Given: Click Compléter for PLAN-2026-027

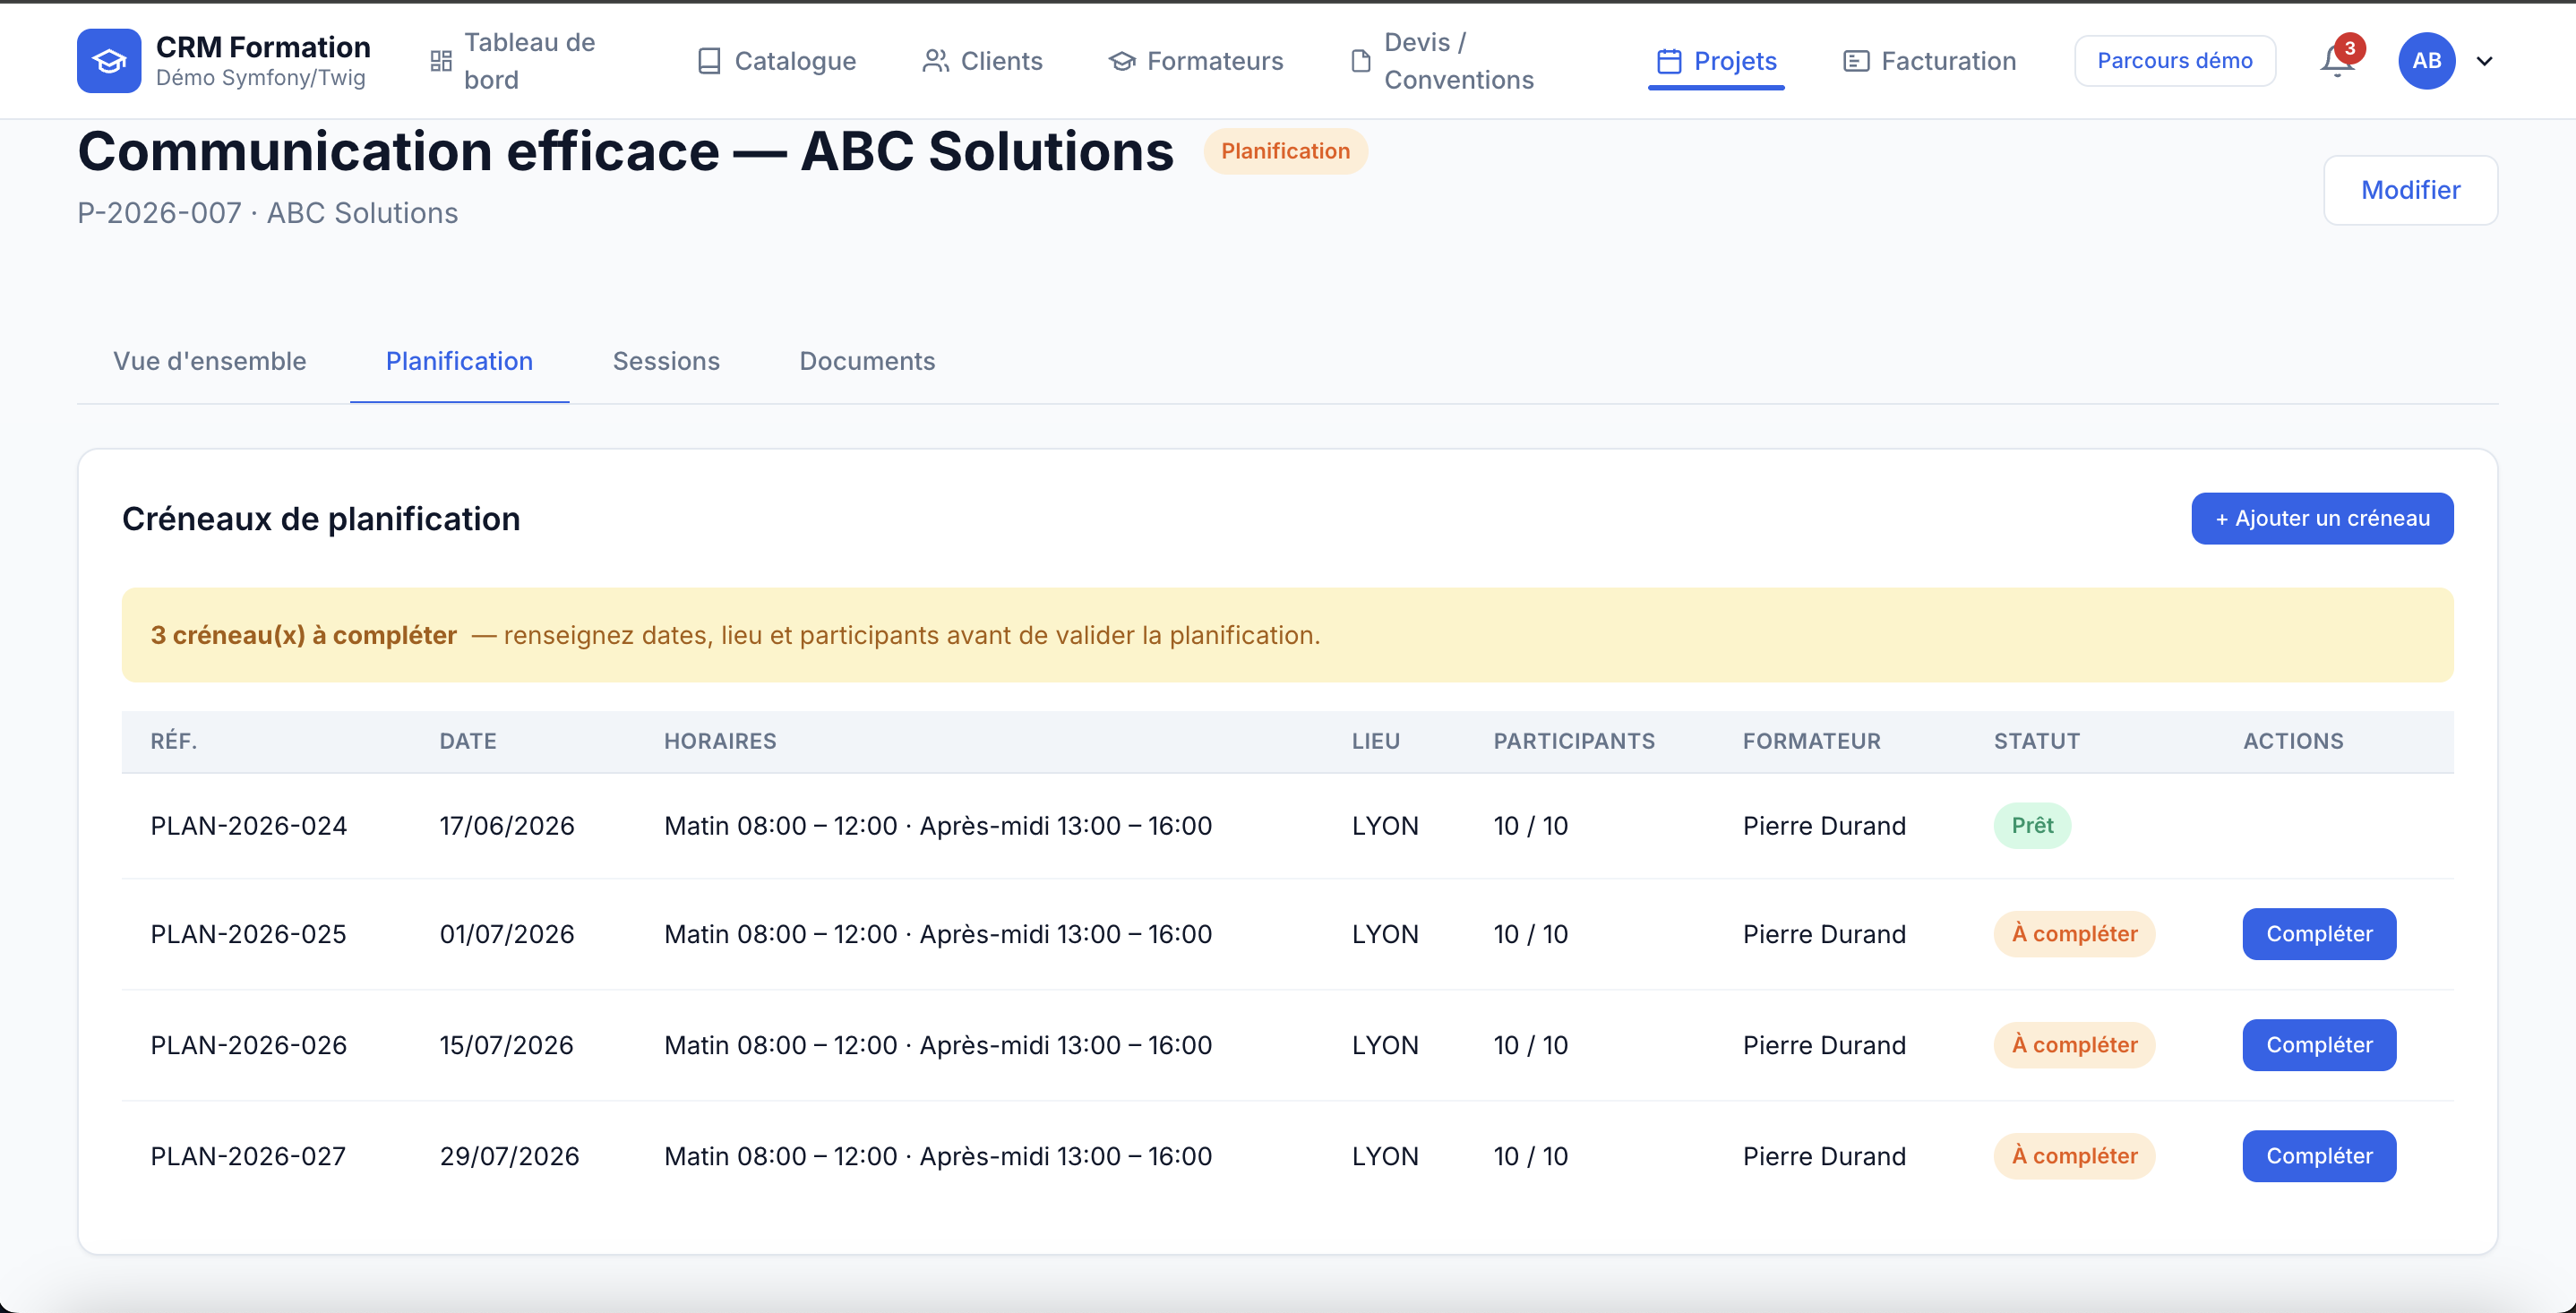Looking at the screenshot, I should point(2319,1156).
